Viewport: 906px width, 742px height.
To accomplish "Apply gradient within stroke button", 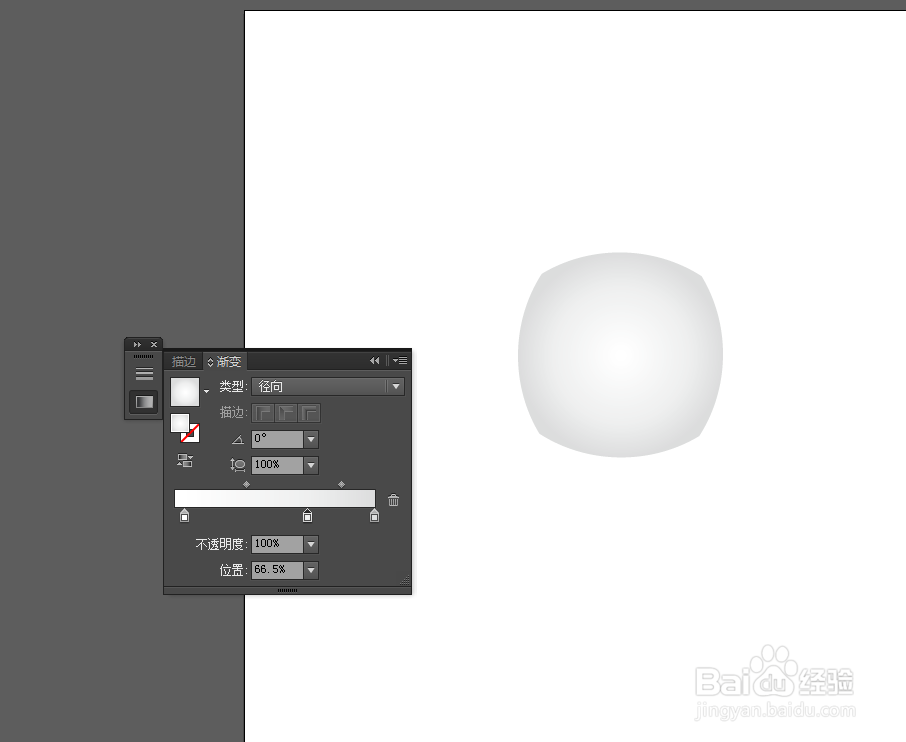I will [x=263, y=413].
